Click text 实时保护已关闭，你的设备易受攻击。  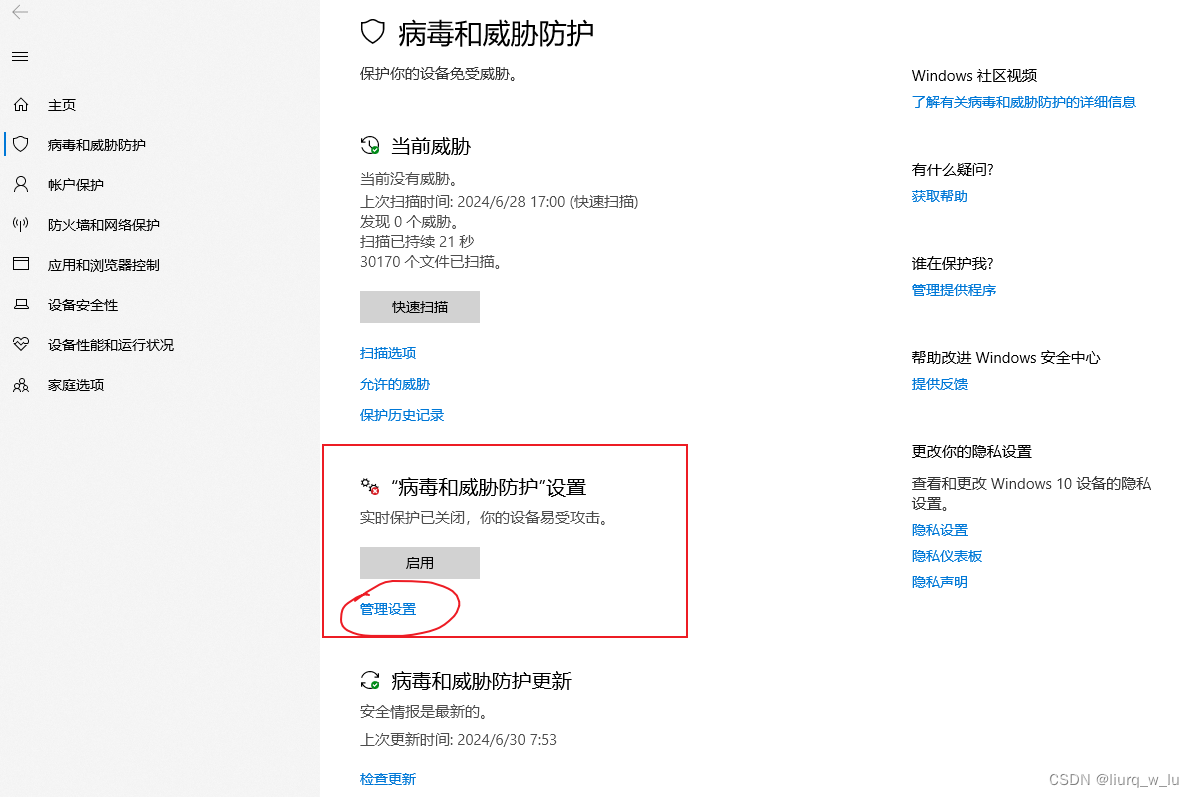[x=487, y=518]
